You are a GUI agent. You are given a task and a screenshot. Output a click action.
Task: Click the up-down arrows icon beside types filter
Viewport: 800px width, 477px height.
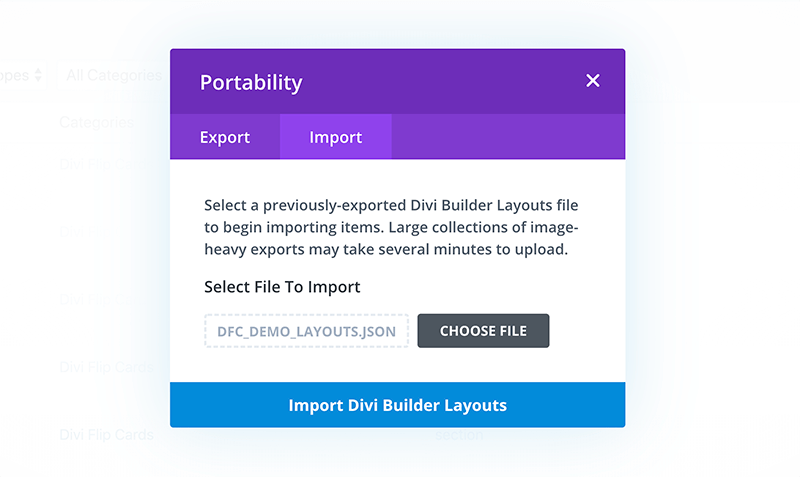point(38,75)
